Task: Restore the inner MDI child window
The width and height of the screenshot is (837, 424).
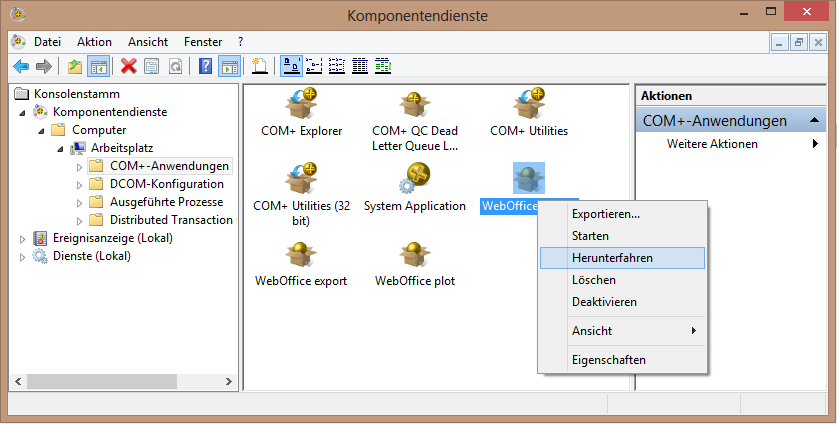Action: tap(799, 42)
